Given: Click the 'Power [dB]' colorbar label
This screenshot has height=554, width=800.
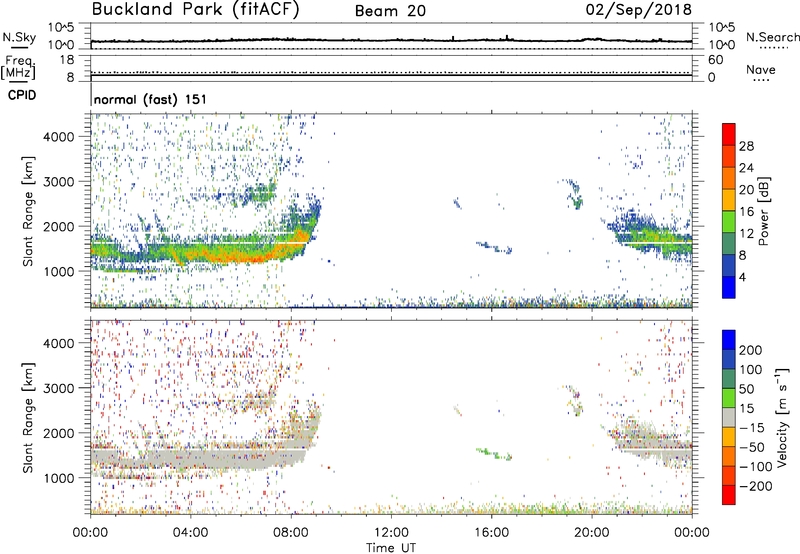Looking at the screenshot, I should coord(763,211).
